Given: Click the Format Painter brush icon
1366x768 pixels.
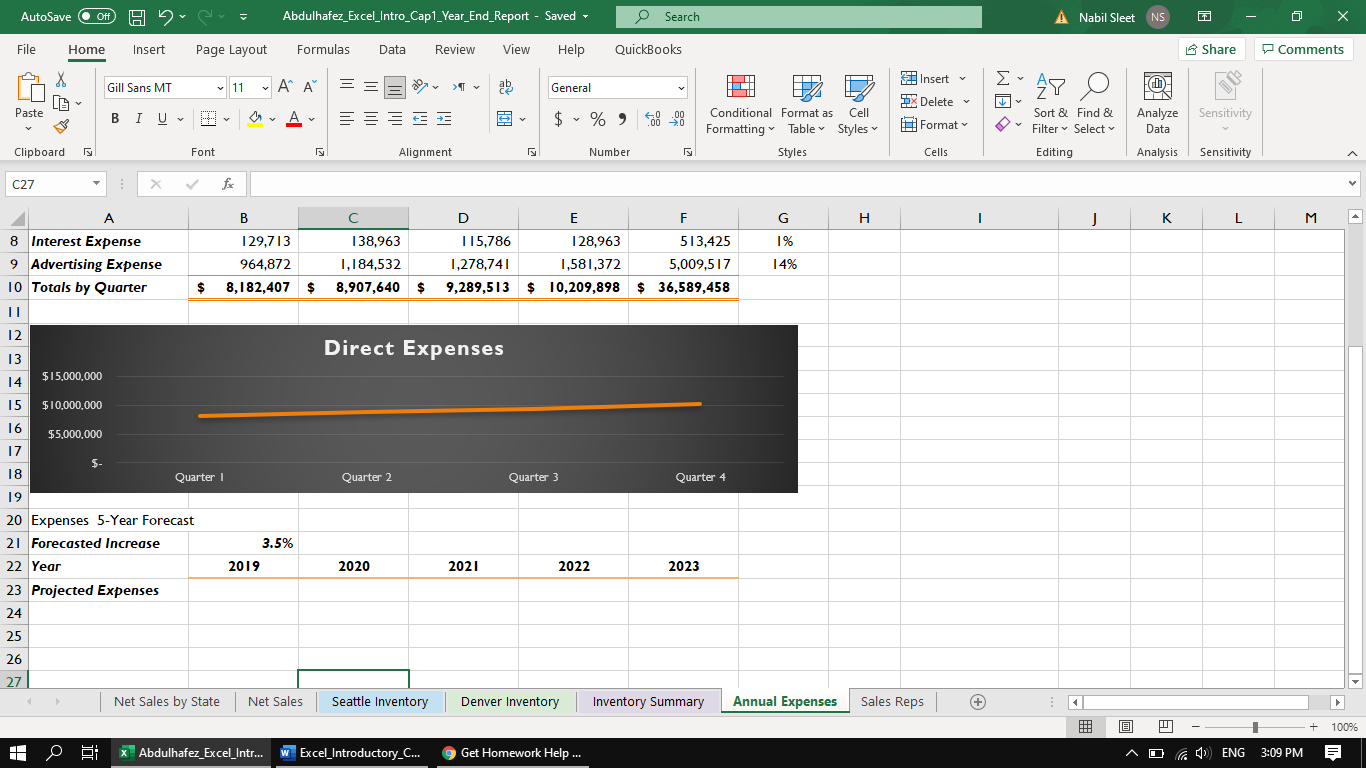Looking at the screenshot, I should tap(61, 127).
